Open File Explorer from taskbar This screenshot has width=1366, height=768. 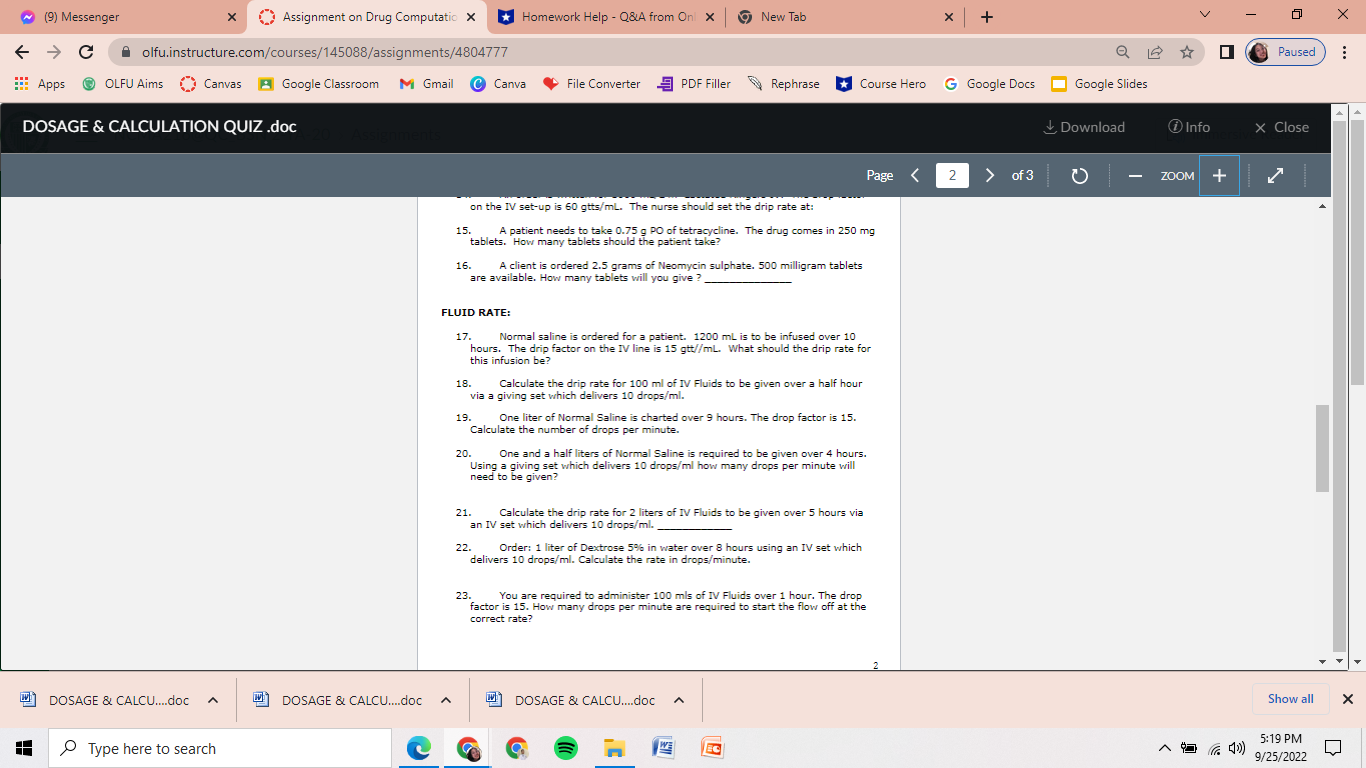615,748
